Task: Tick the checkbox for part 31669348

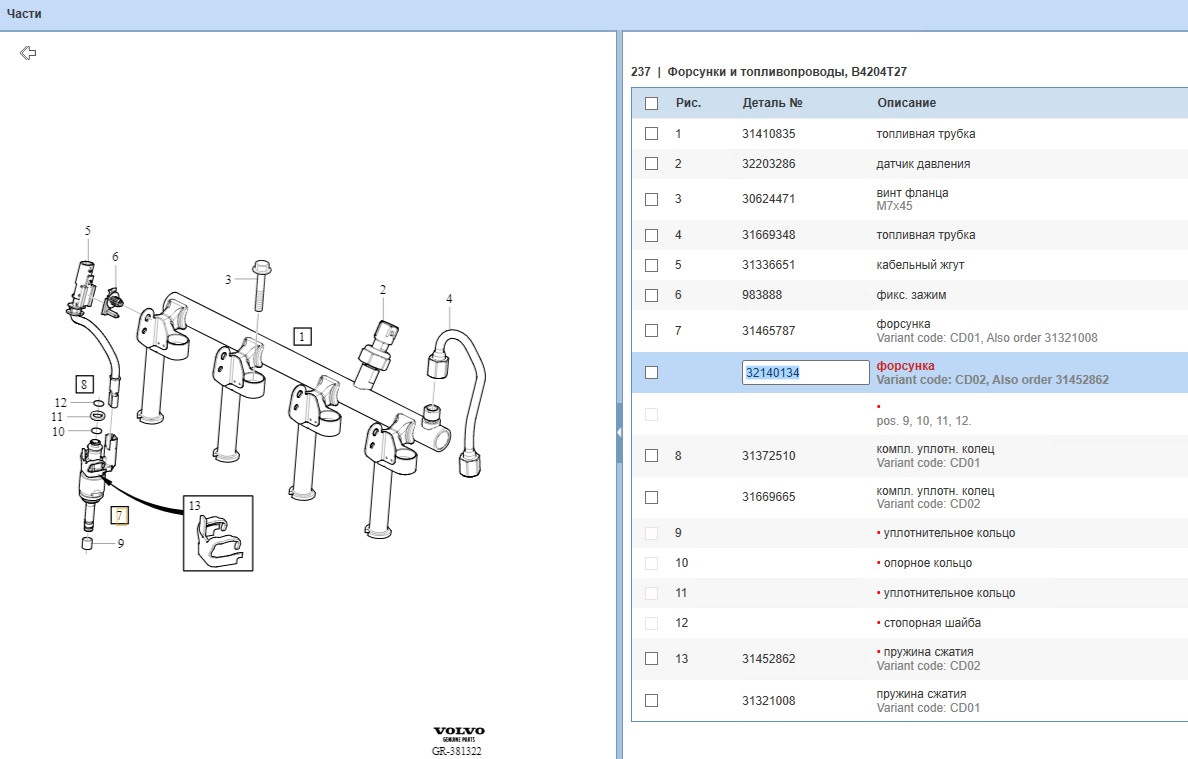Action: click(x=652, y=235)
